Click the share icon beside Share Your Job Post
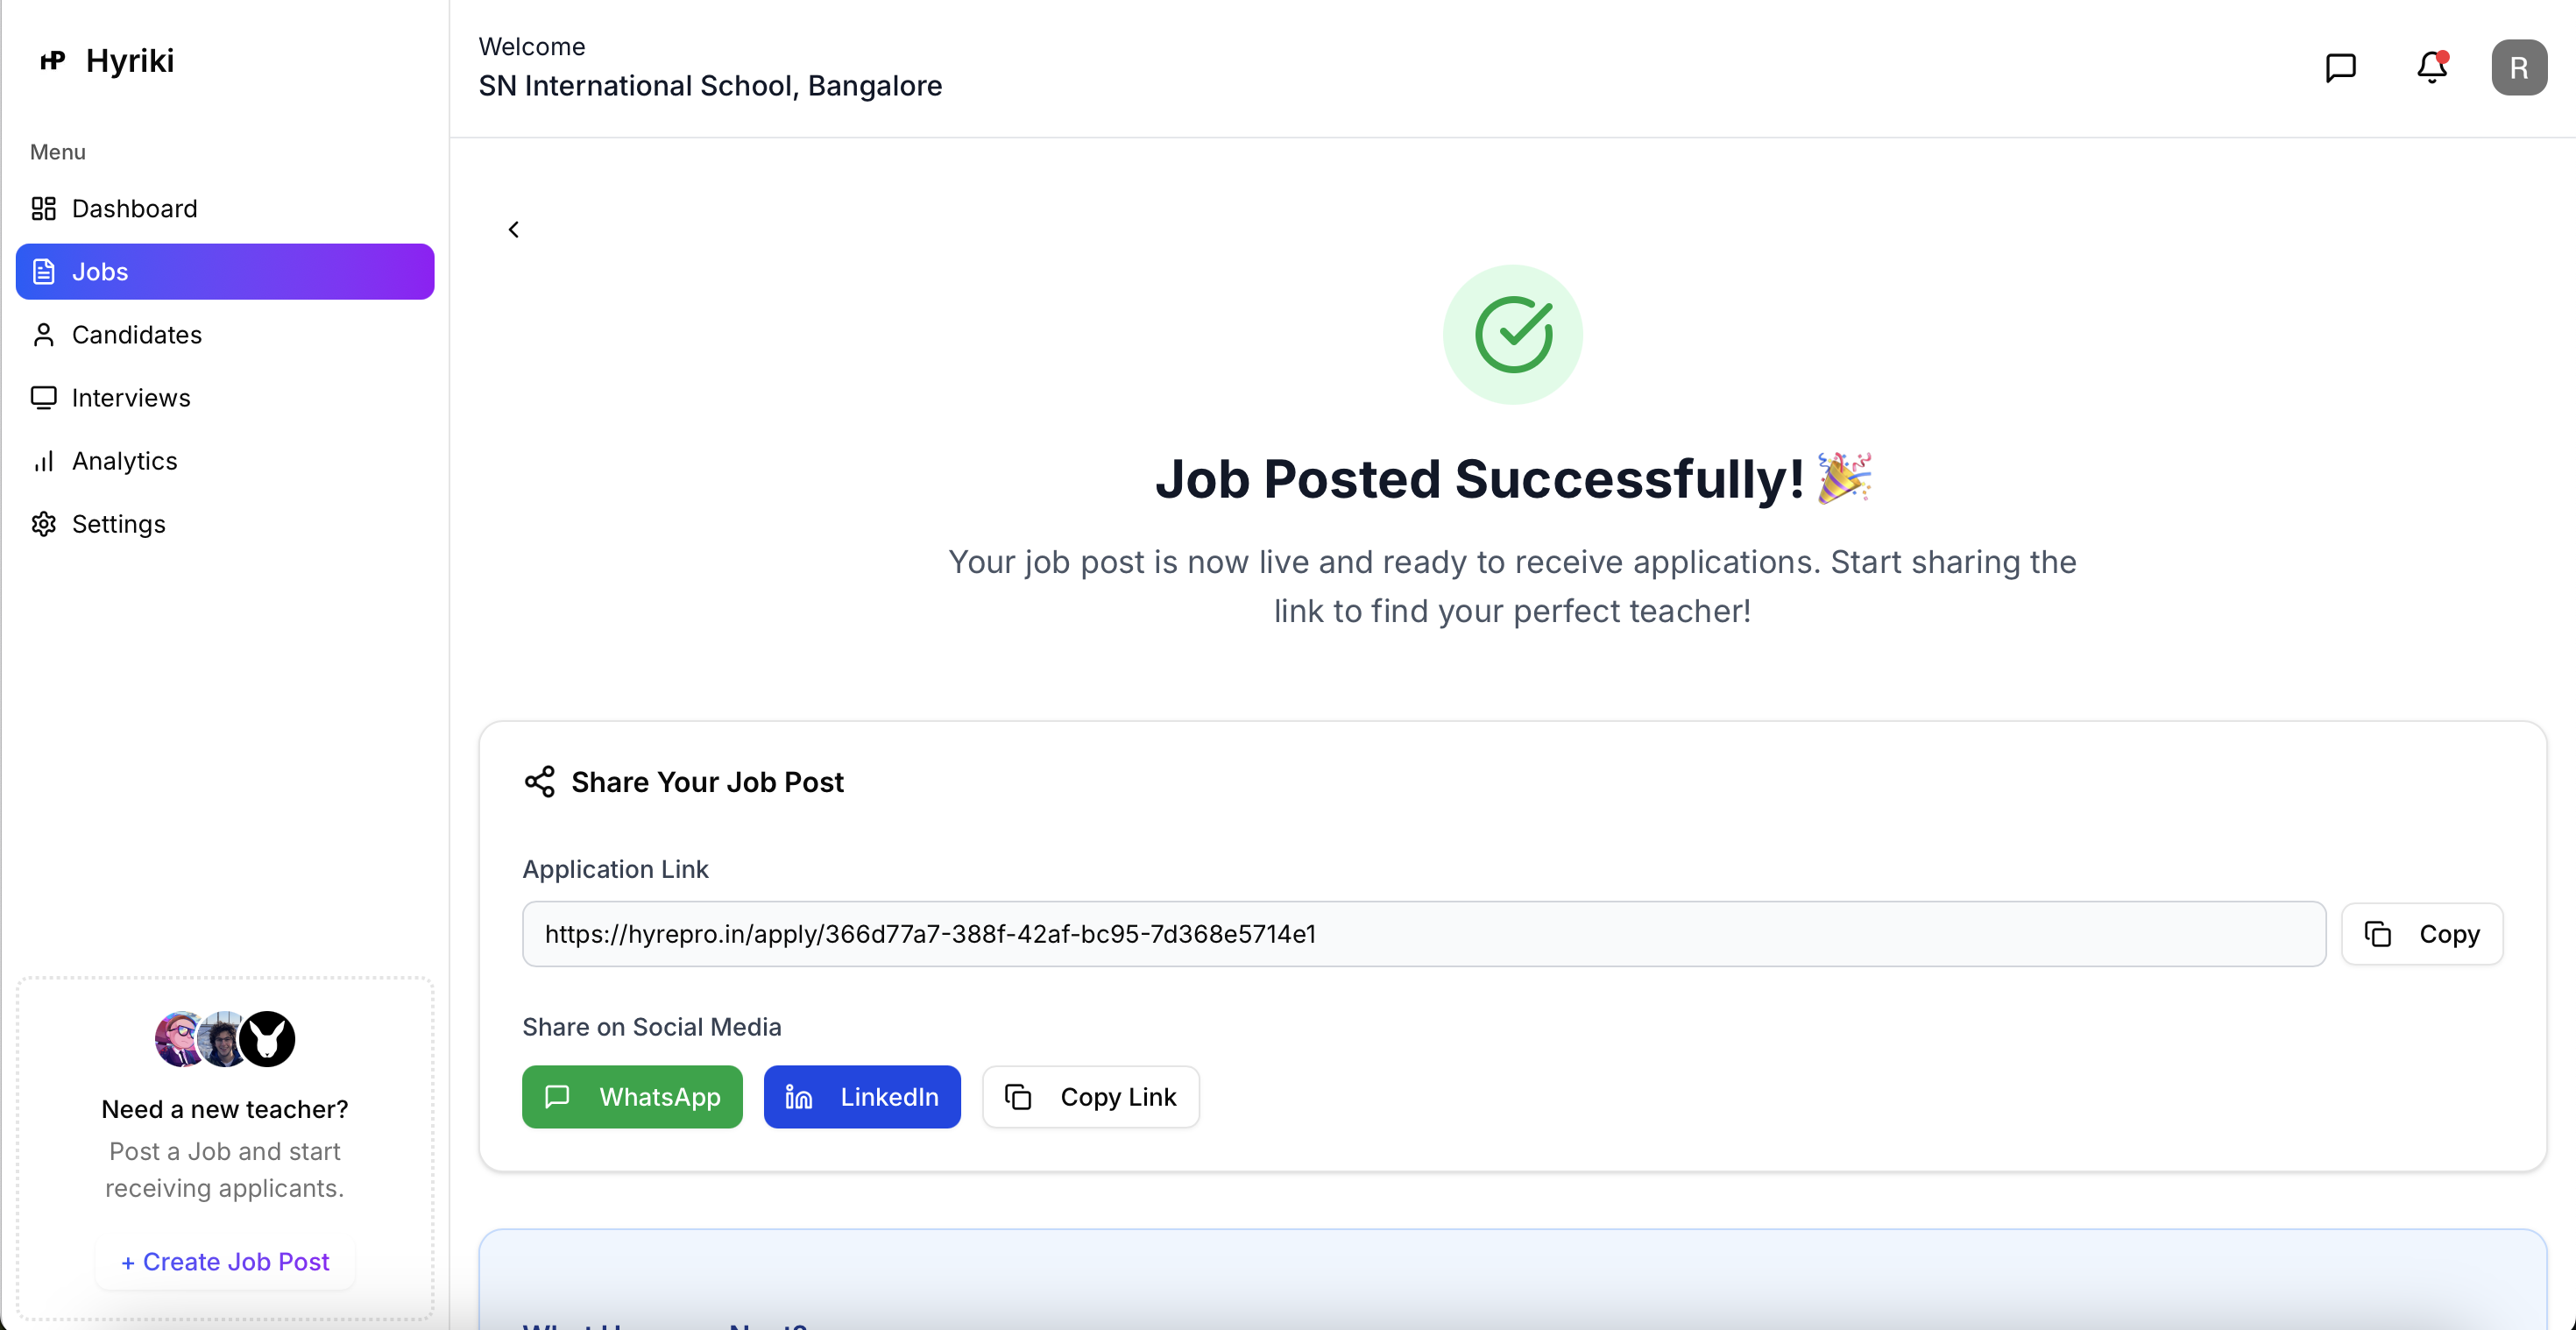 [x=540, y=781]
